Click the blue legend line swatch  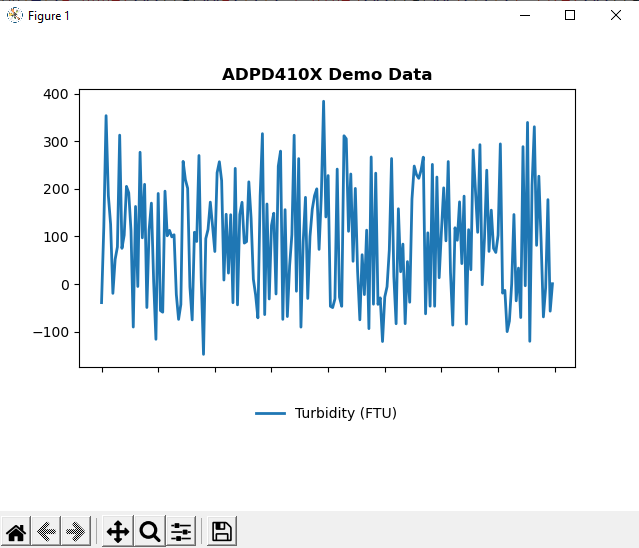[270, 414]
